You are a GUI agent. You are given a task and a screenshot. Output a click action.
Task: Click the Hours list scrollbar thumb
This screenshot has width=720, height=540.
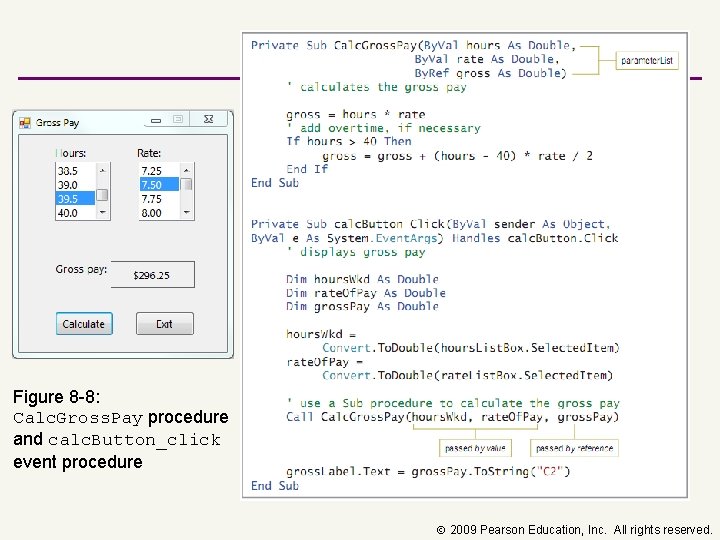[x=103, y=195]
